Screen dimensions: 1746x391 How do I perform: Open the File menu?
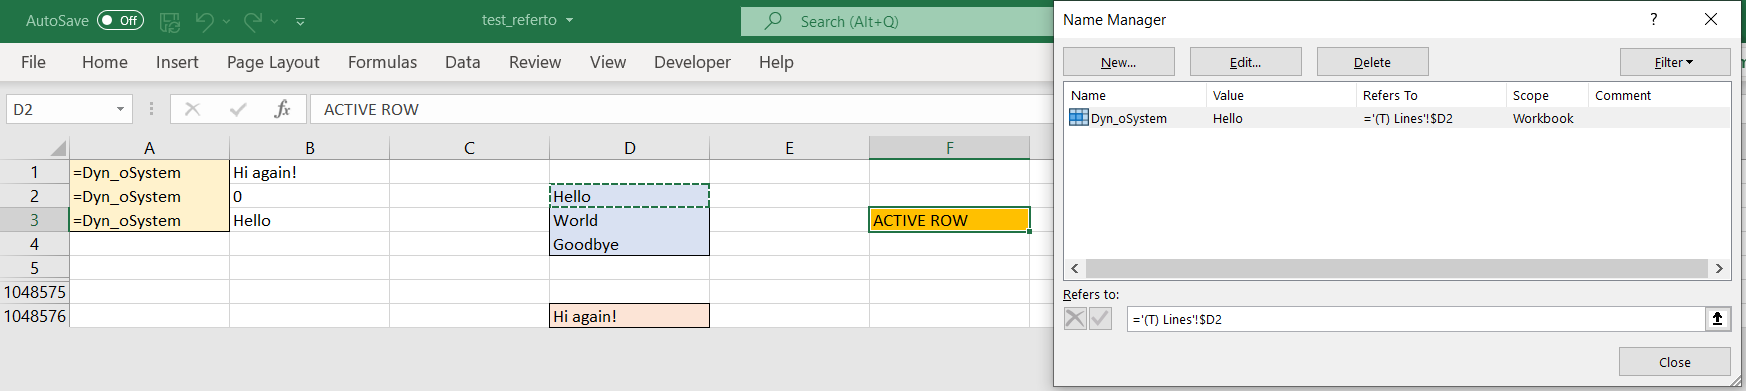(x=33, y=62)
